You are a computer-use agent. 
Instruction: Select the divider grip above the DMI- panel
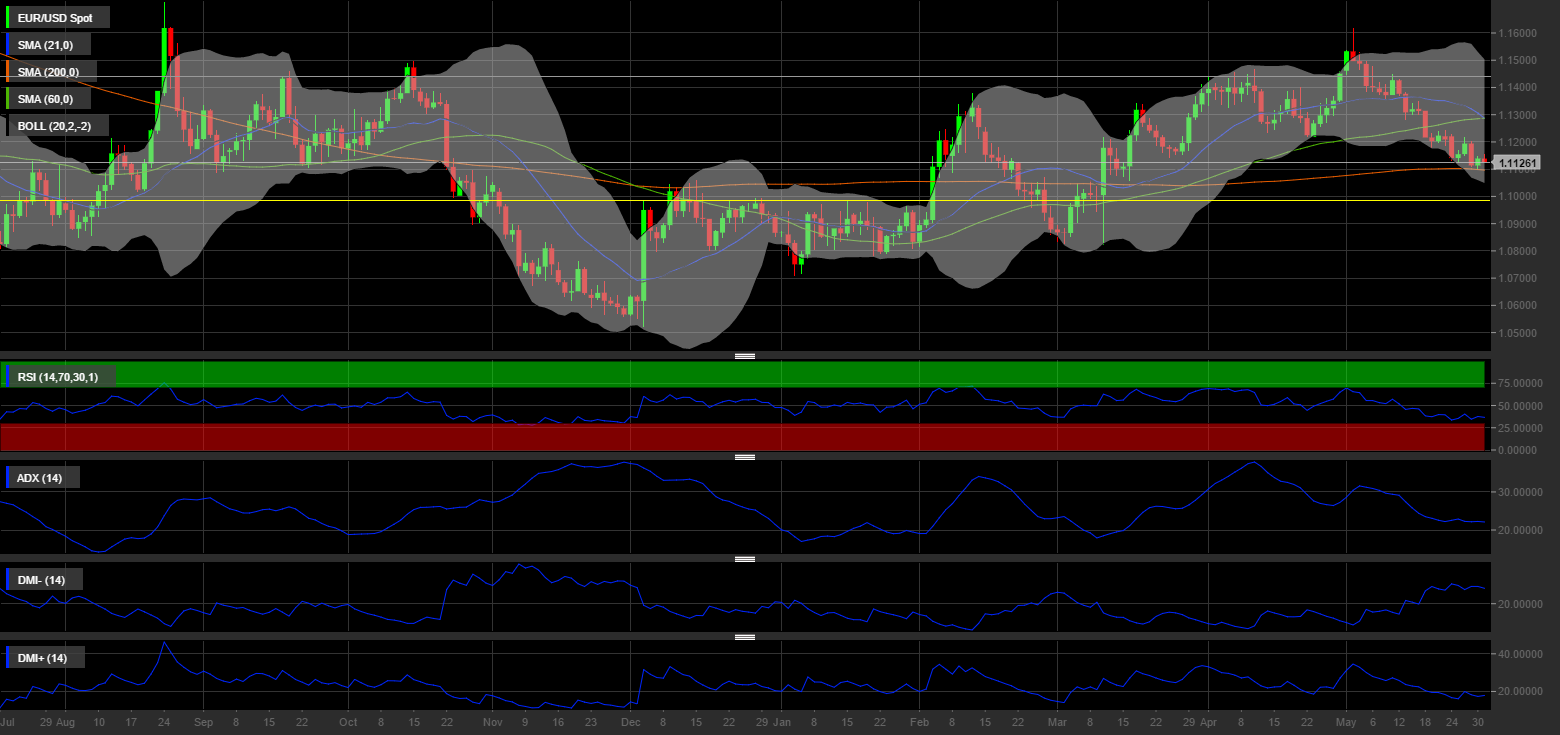tap(744, 560)
